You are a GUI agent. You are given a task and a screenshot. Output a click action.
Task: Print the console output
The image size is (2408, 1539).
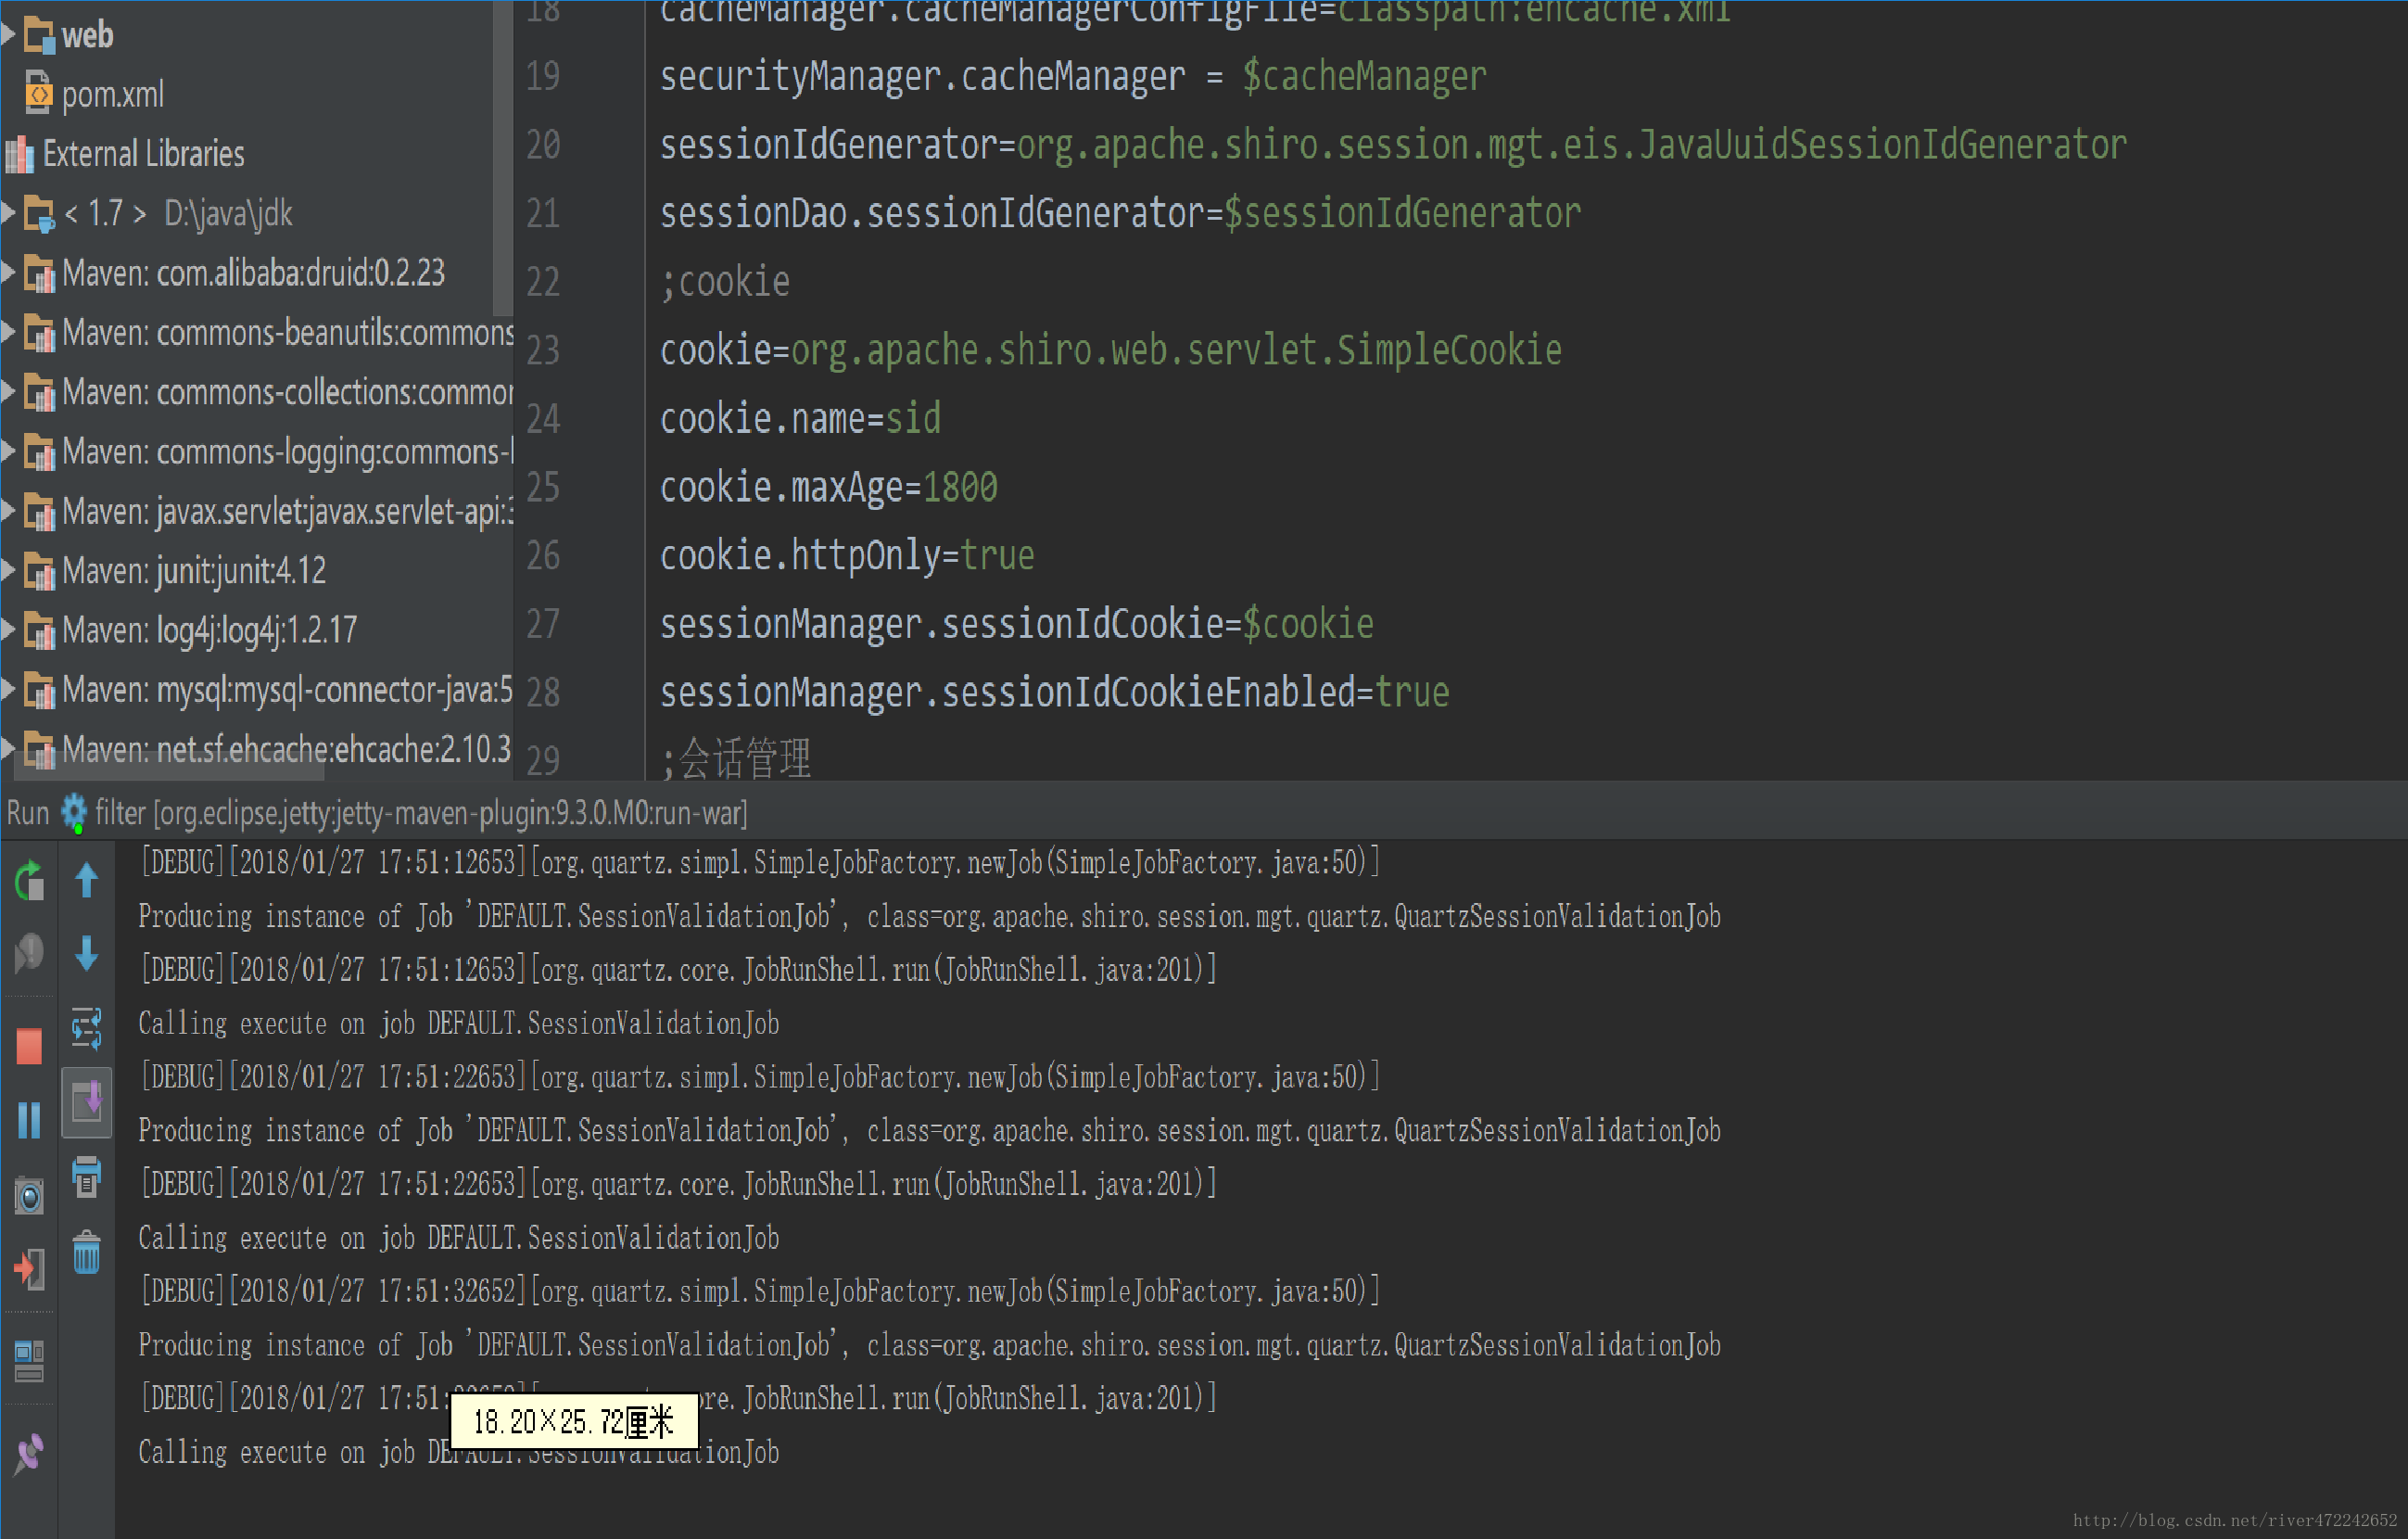(87, 1177)
